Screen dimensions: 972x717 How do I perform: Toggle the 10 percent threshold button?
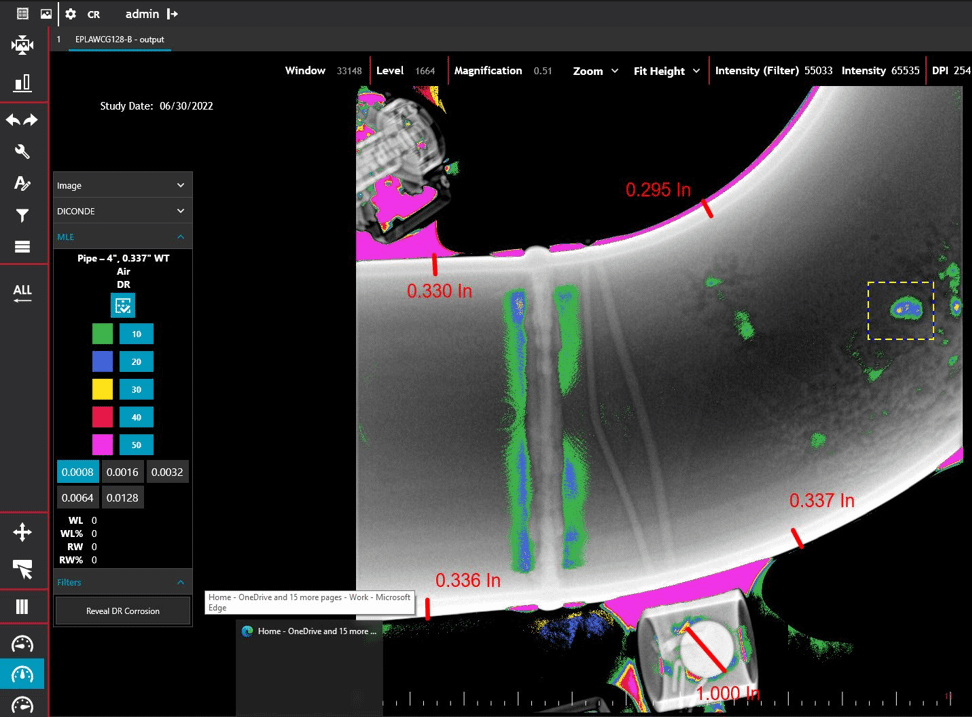(x=136, y=334)
